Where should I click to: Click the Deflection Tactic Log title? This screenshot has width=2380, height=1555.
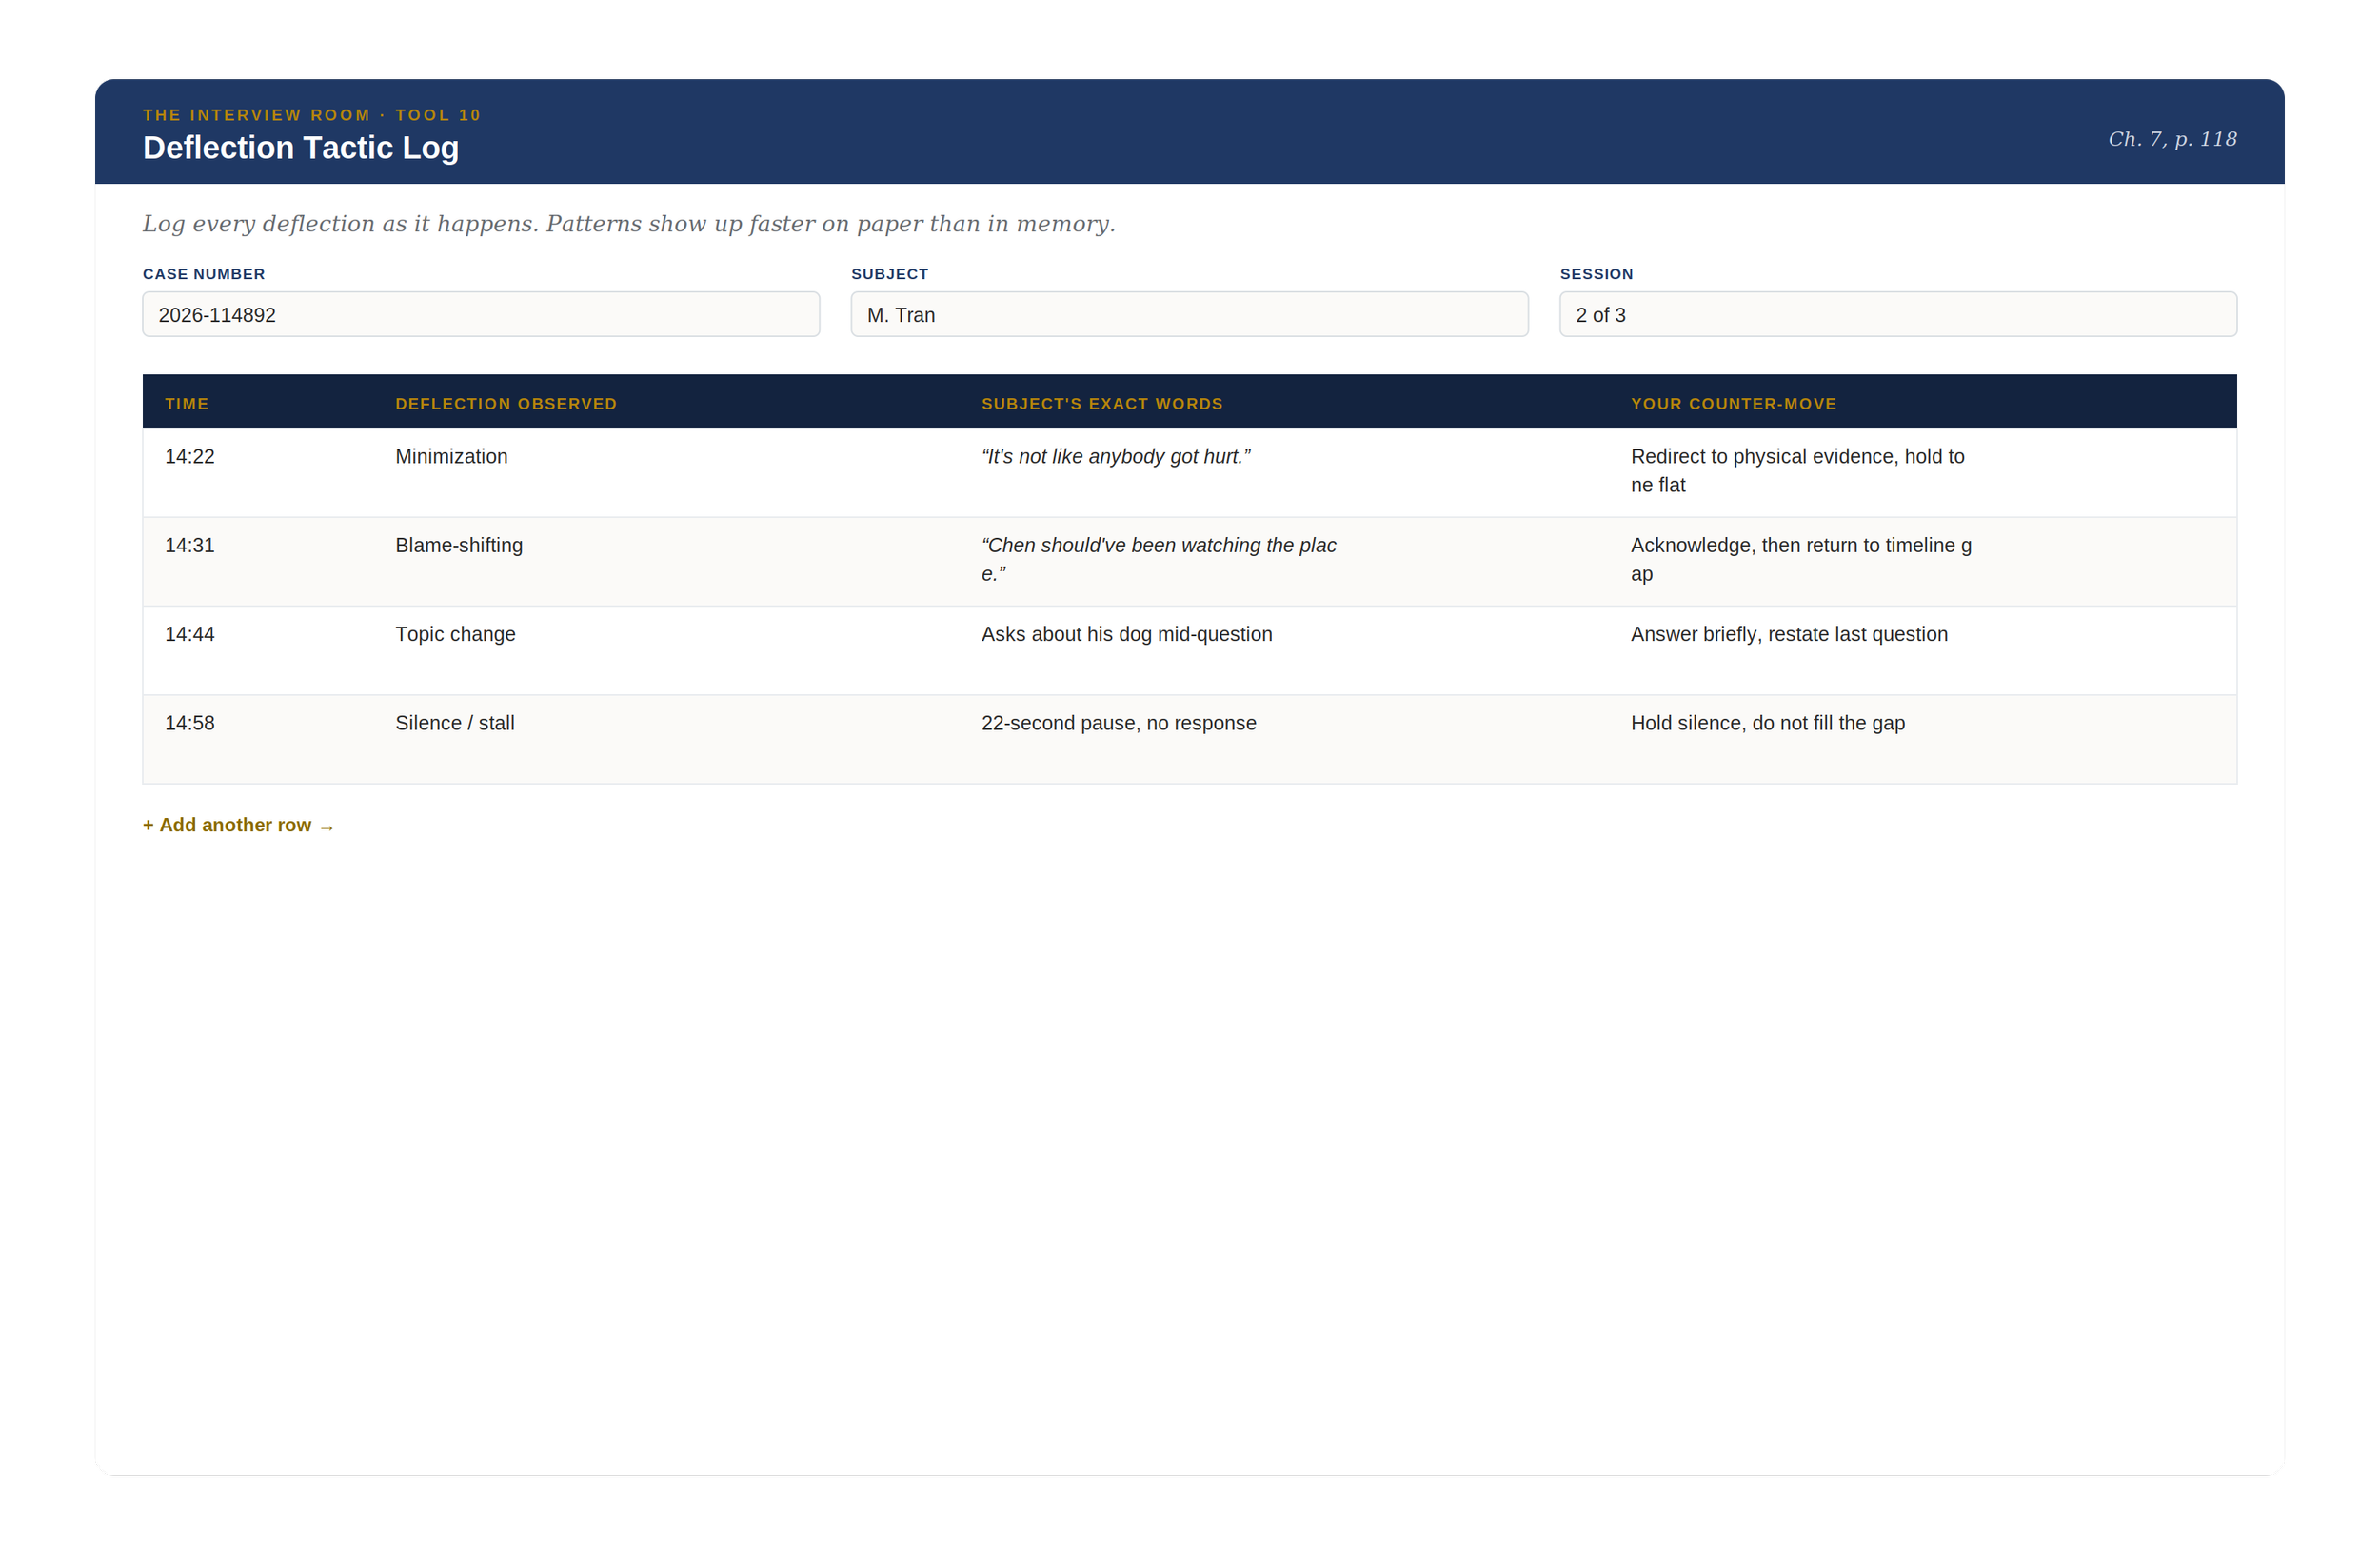coord(301,148)
